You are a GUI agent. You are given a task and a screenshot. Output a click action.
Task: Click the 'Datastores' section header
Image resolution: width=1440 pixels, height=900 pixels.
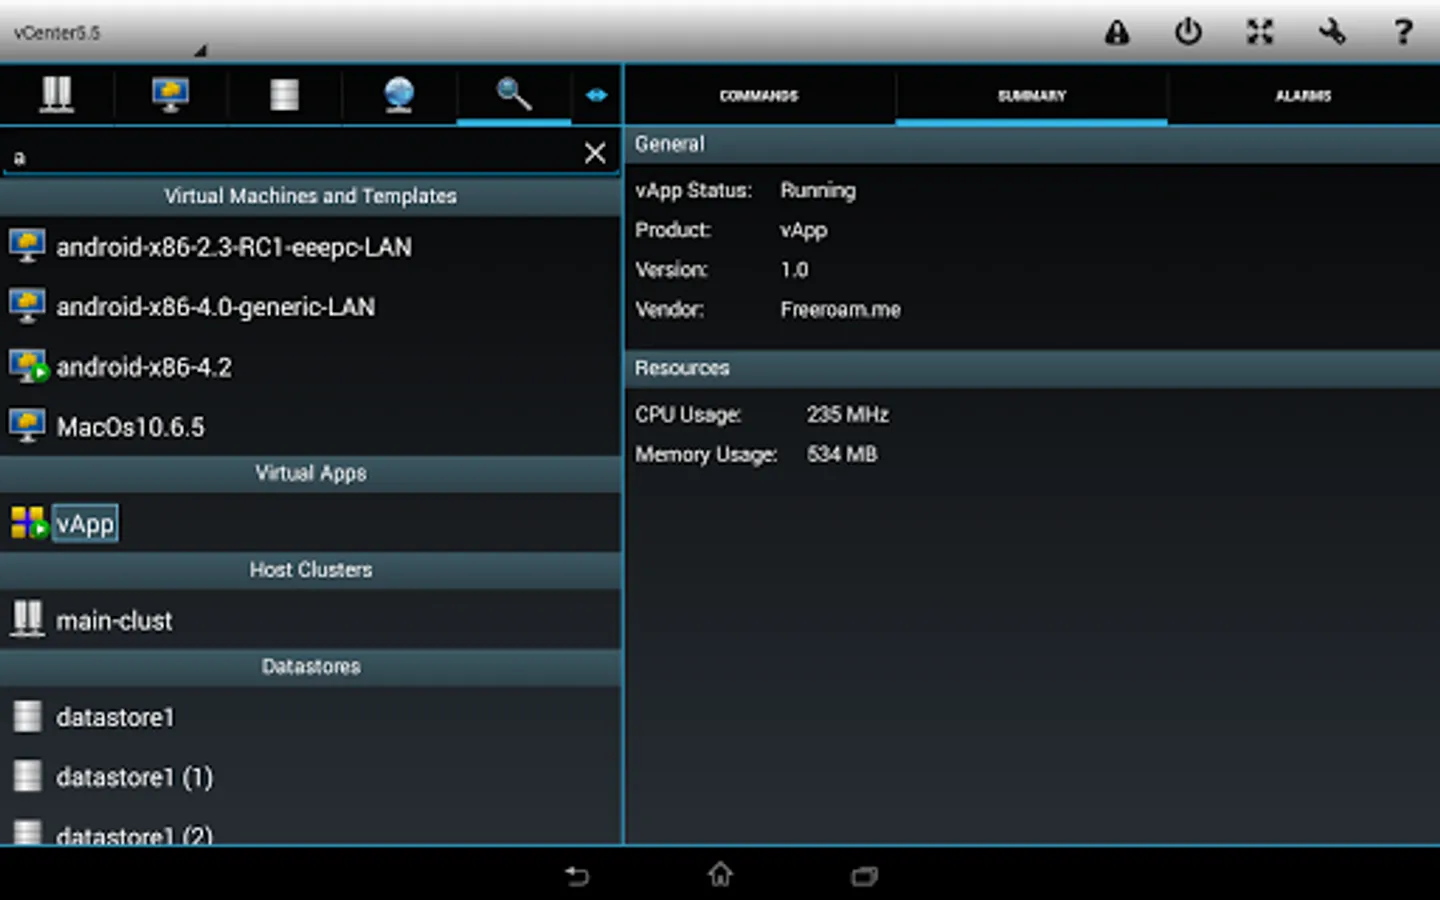pos(310,667)
